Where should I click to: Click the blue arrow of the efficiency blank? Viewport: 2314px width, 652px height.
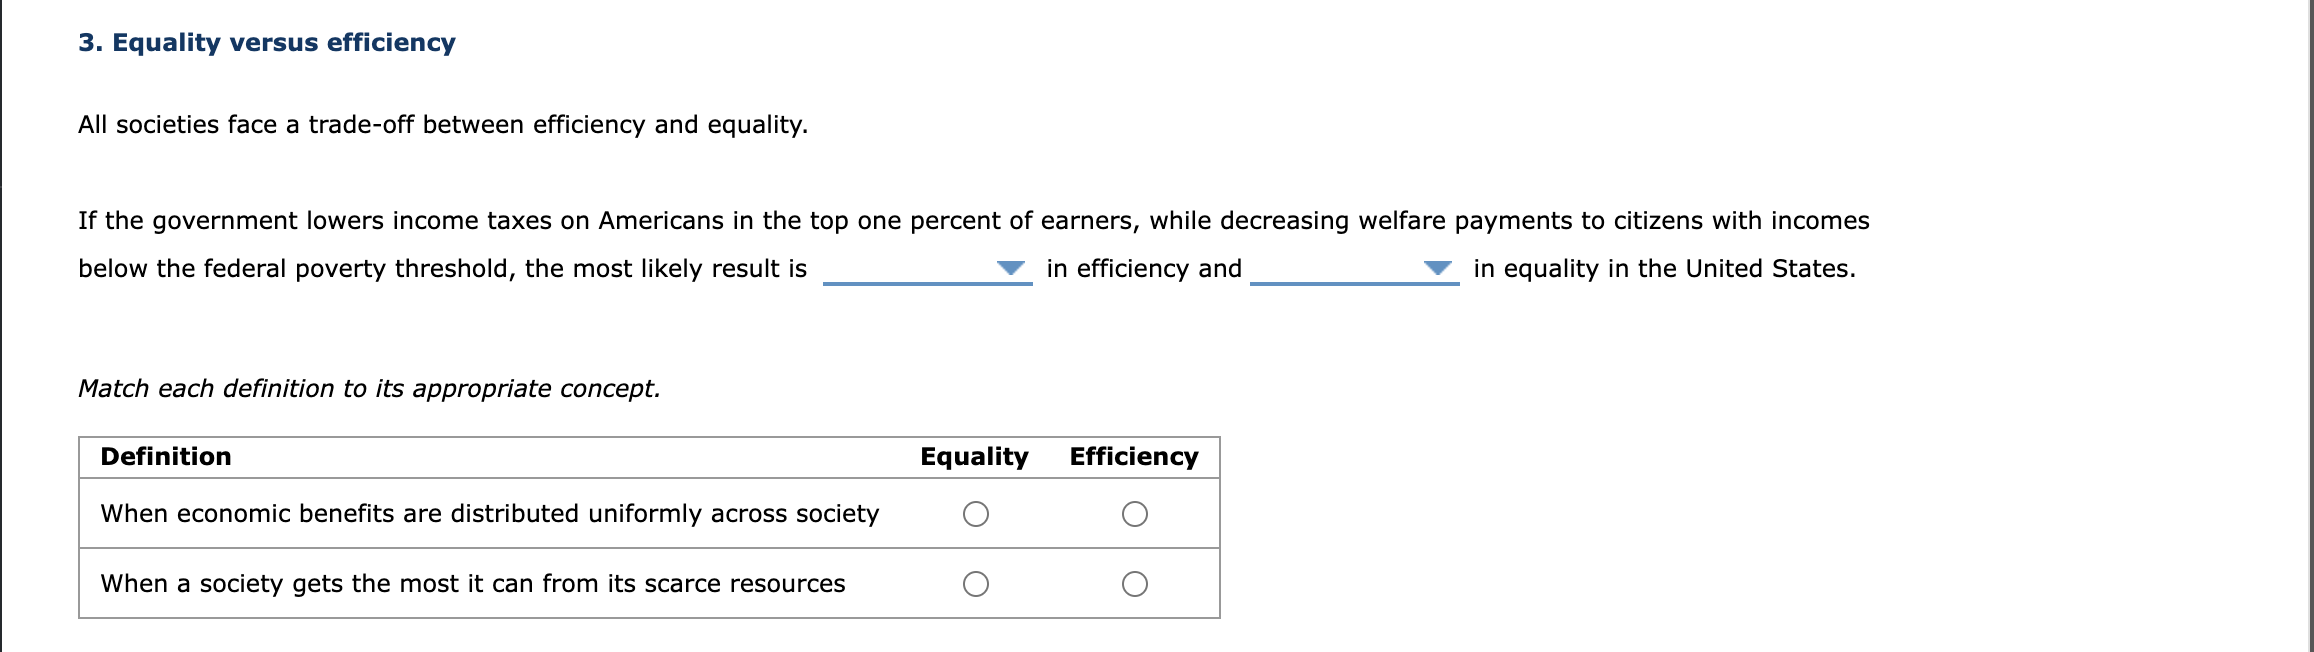(1011, 268)
